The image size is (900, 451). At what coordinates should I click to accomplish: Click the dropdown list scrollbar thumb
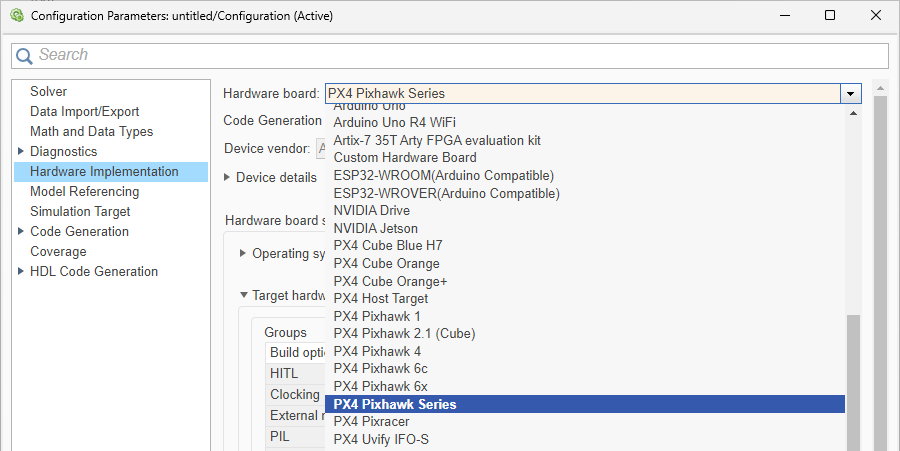[x=852, y=380]
